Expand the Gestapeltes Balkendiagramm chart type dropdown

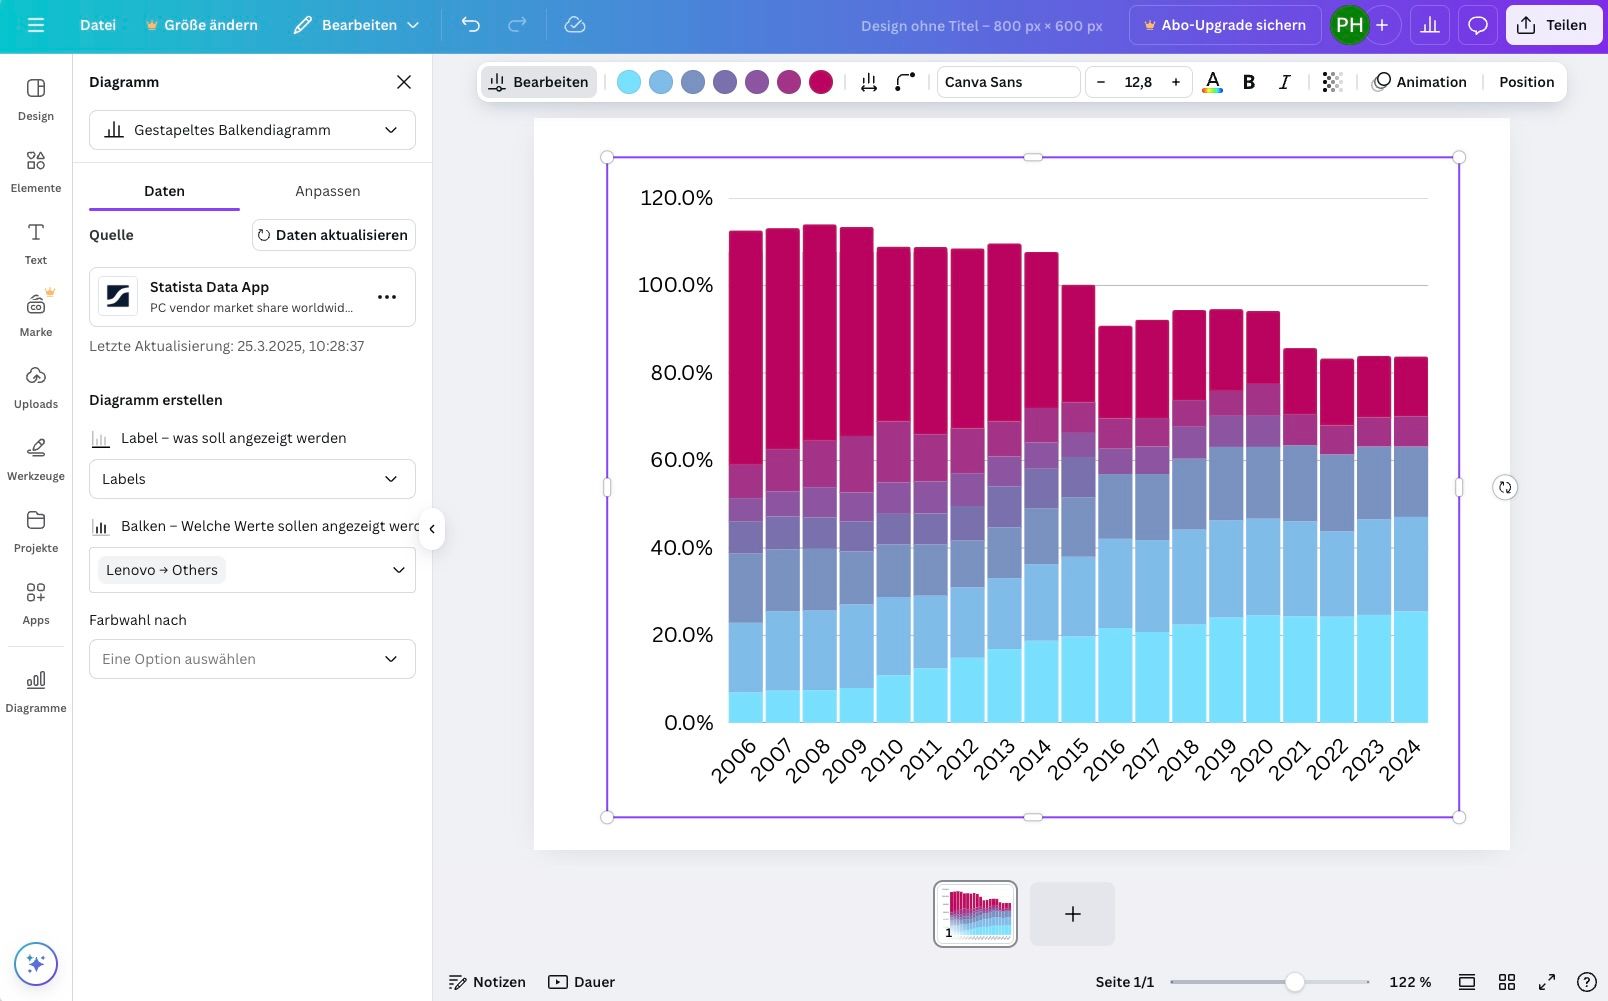click(x=252, y=130)
